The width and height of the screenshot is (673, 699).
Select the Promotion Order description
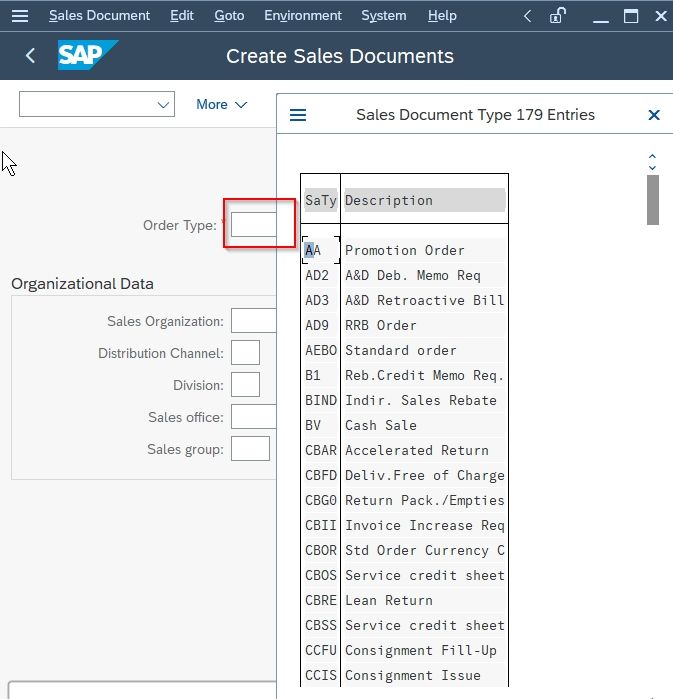[405, 251]
